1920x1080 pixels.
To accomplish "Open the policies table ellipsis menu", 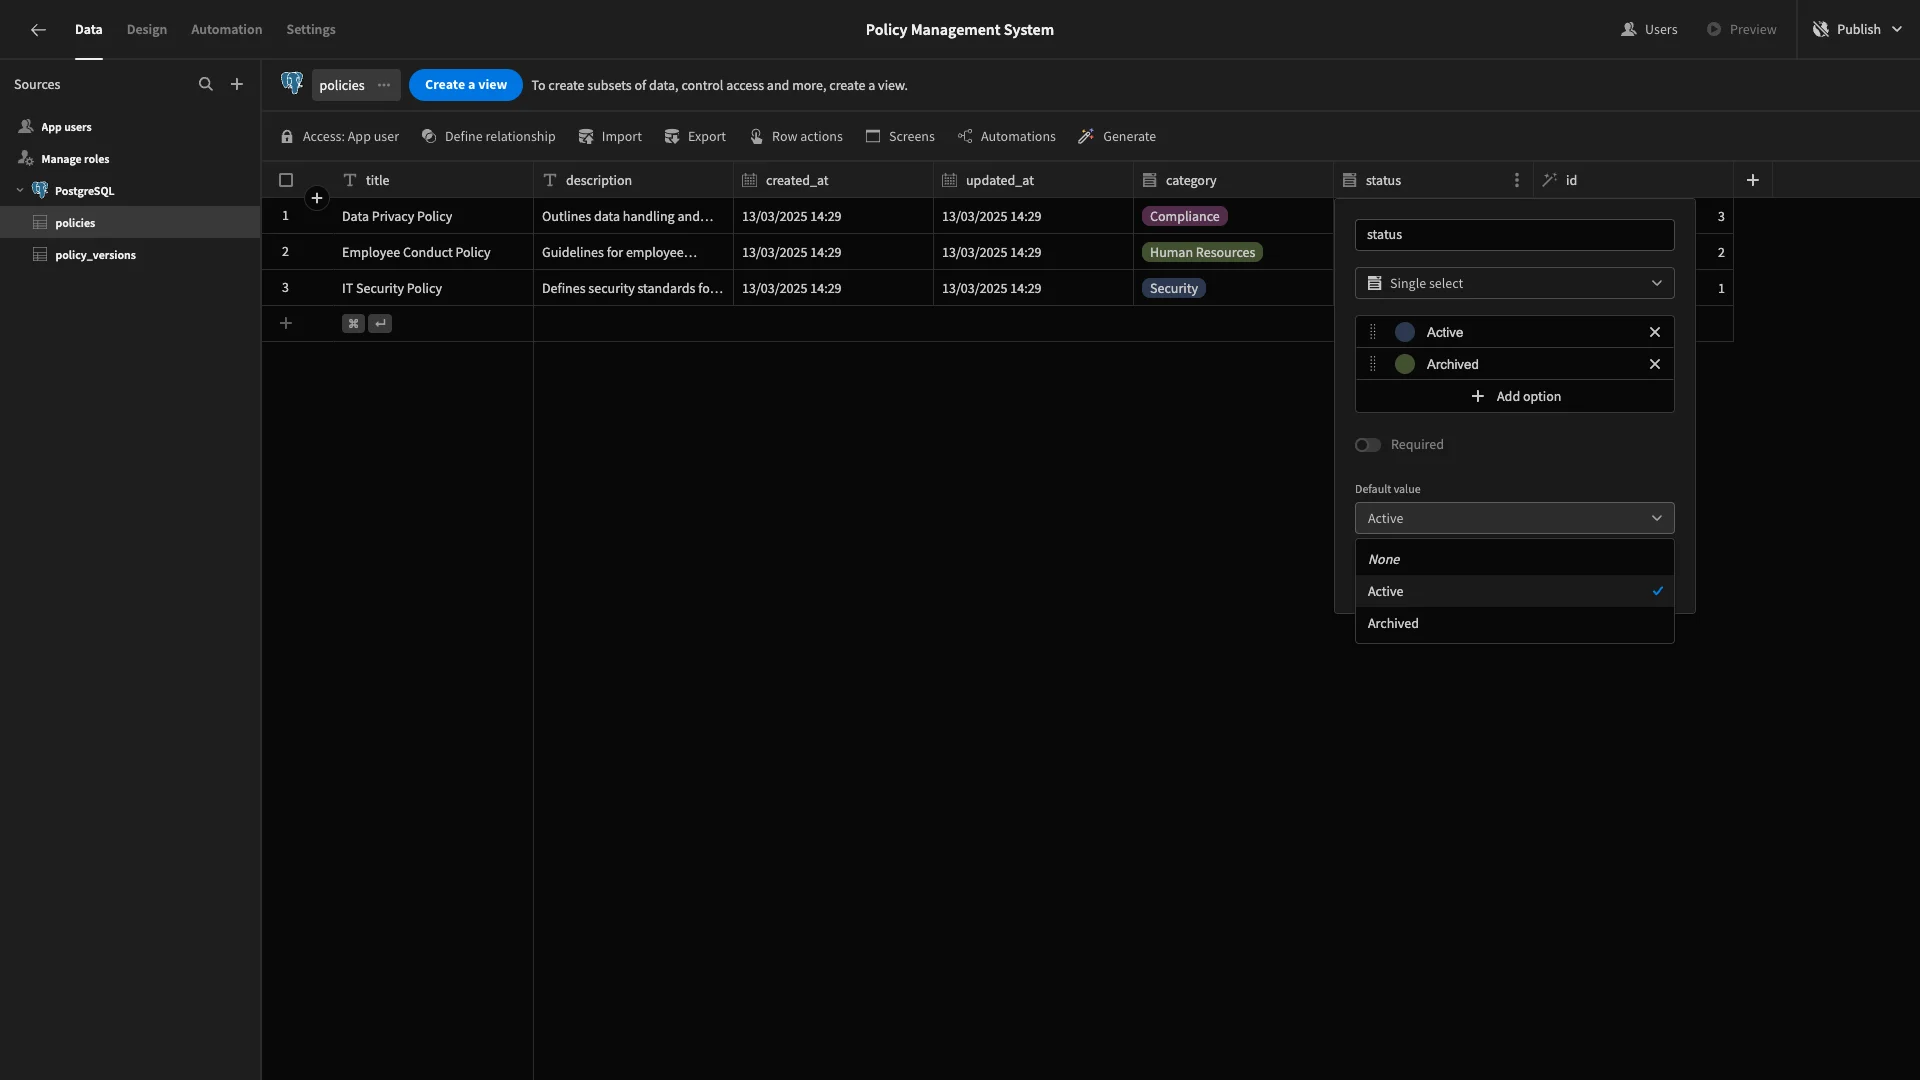I will coord(384,85).
